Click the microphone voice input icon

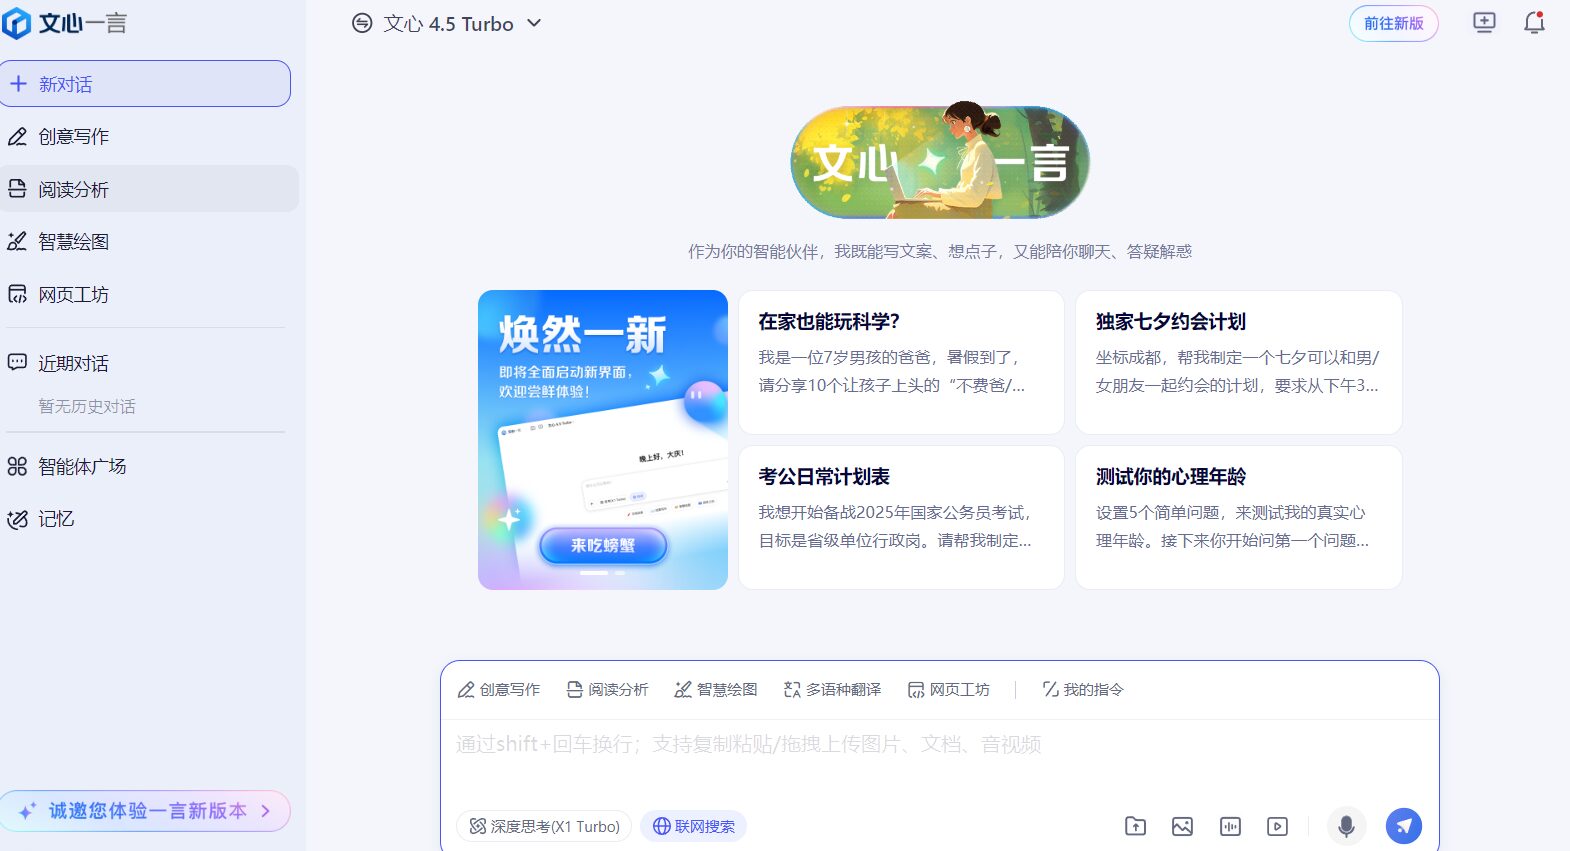click(1347, 826)
